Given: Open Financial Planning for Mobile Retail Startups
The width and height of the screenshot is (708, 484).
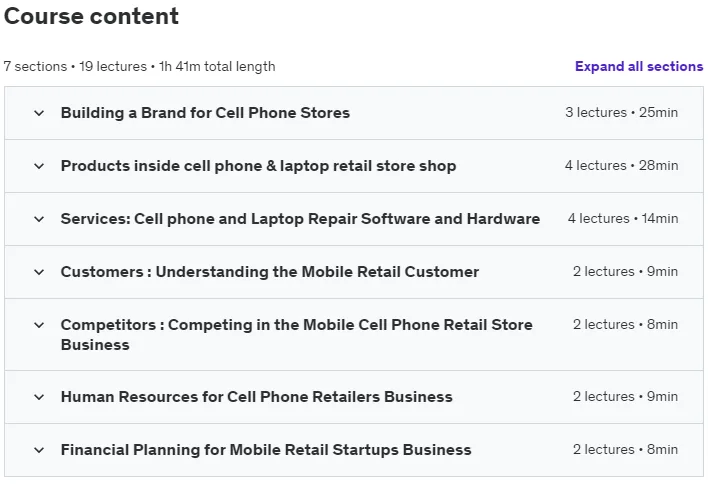Looking at the screenshot, I should coord(266,450).
